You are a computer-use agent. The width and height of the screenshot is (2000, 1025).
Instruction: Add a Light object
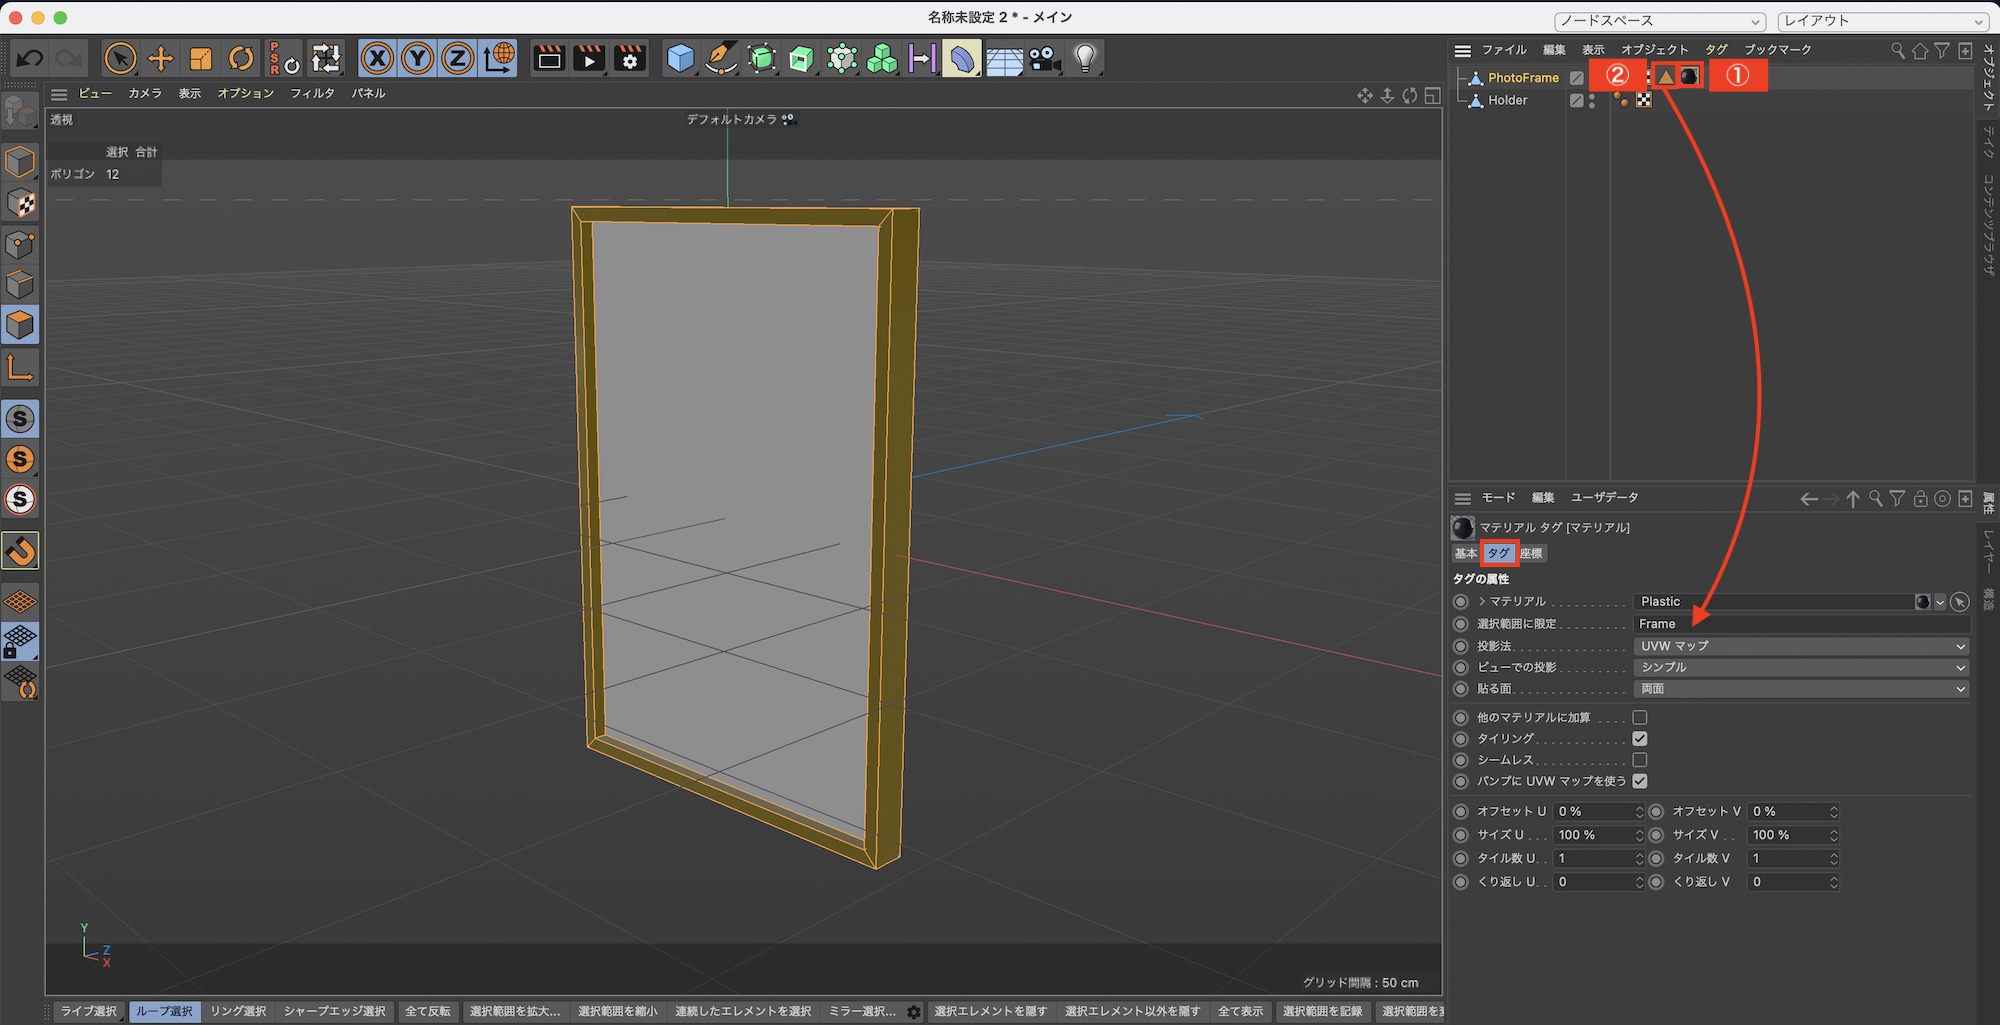pyautogui.click(x=1085, y=59)
